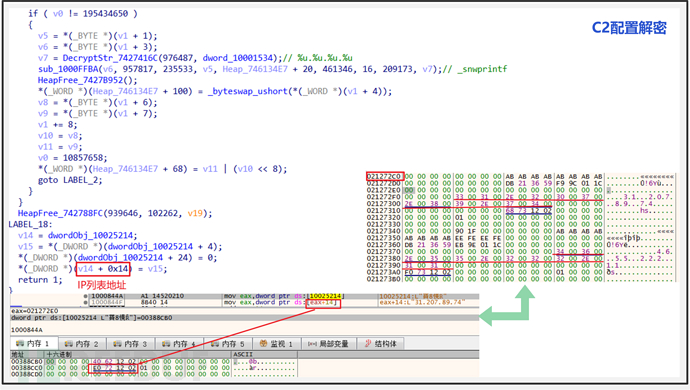Switch to the 结构体 struct tab
690x390 pixels.
click(381, 344)
